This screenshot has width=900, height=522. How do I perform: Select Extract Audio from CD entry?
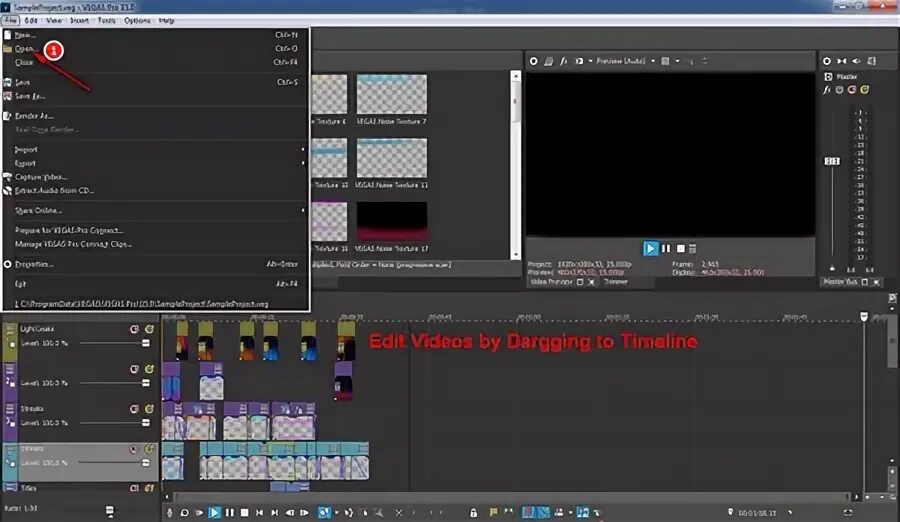click(x=155, y=191)
